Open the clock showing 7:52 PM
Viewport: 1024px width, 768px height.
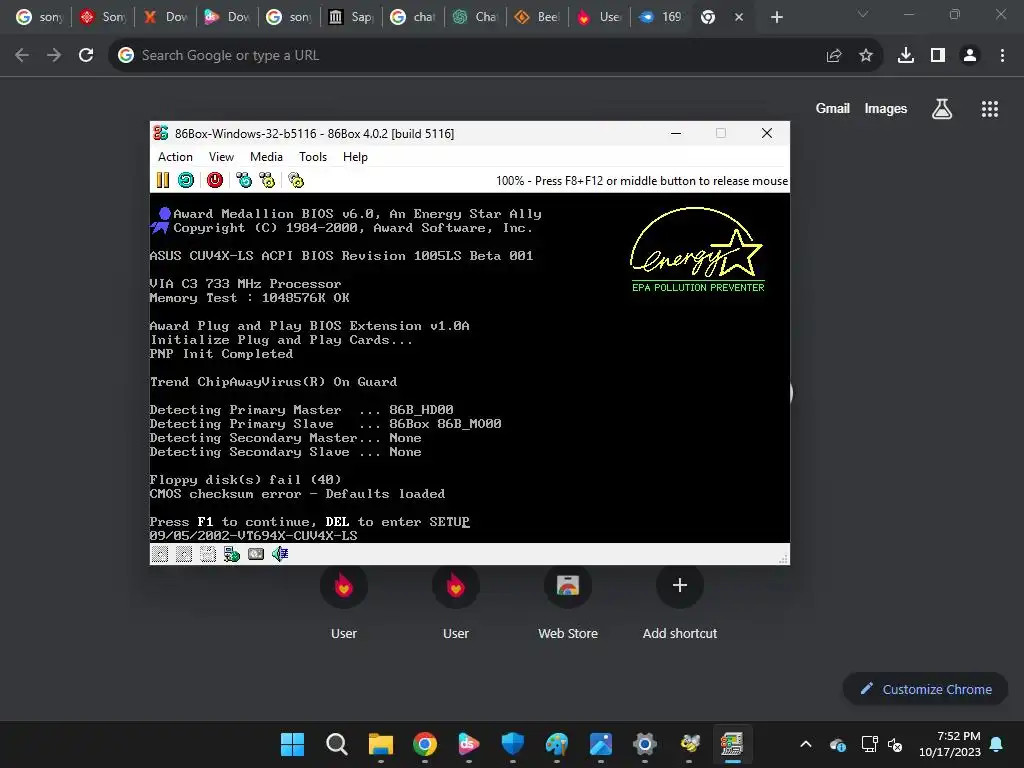pyautogui.click(x=950, y=744)
